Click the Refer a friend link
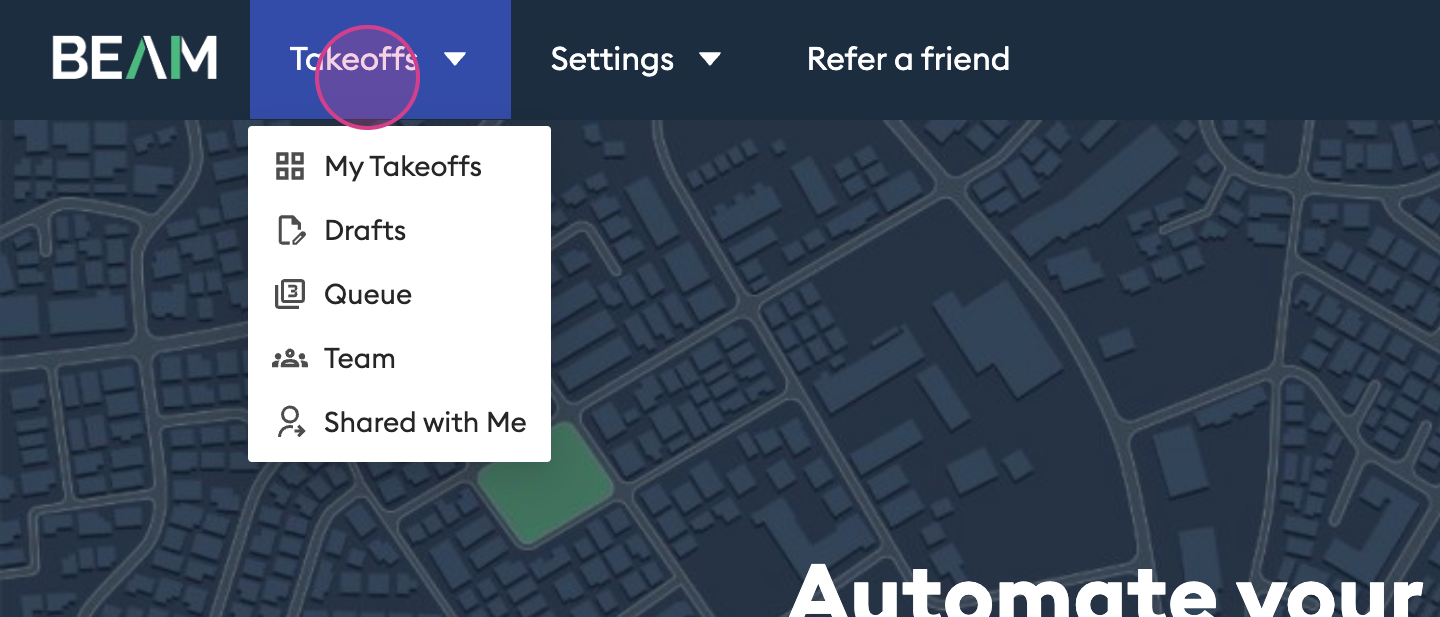The width and height of the screenshot is (1440, 617). pyautogui.click(x=908, y=59)
